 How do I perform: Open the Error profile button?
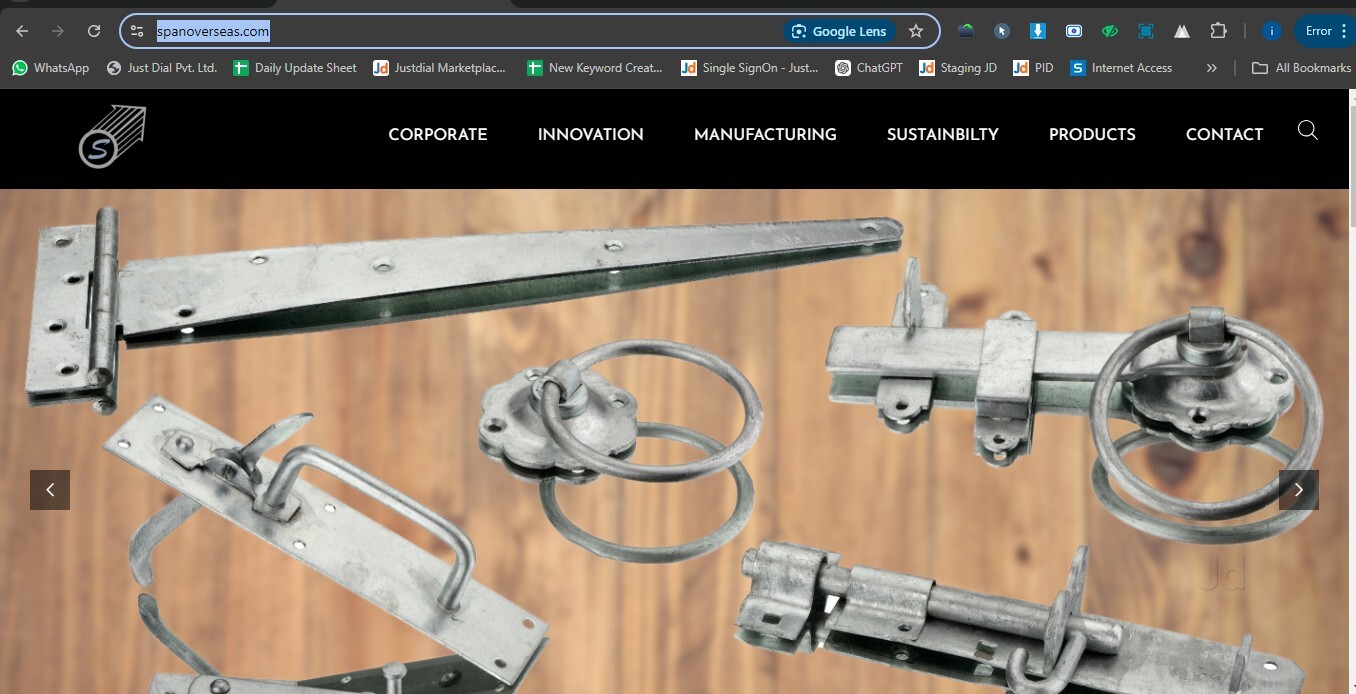(x=1318, y=31)
